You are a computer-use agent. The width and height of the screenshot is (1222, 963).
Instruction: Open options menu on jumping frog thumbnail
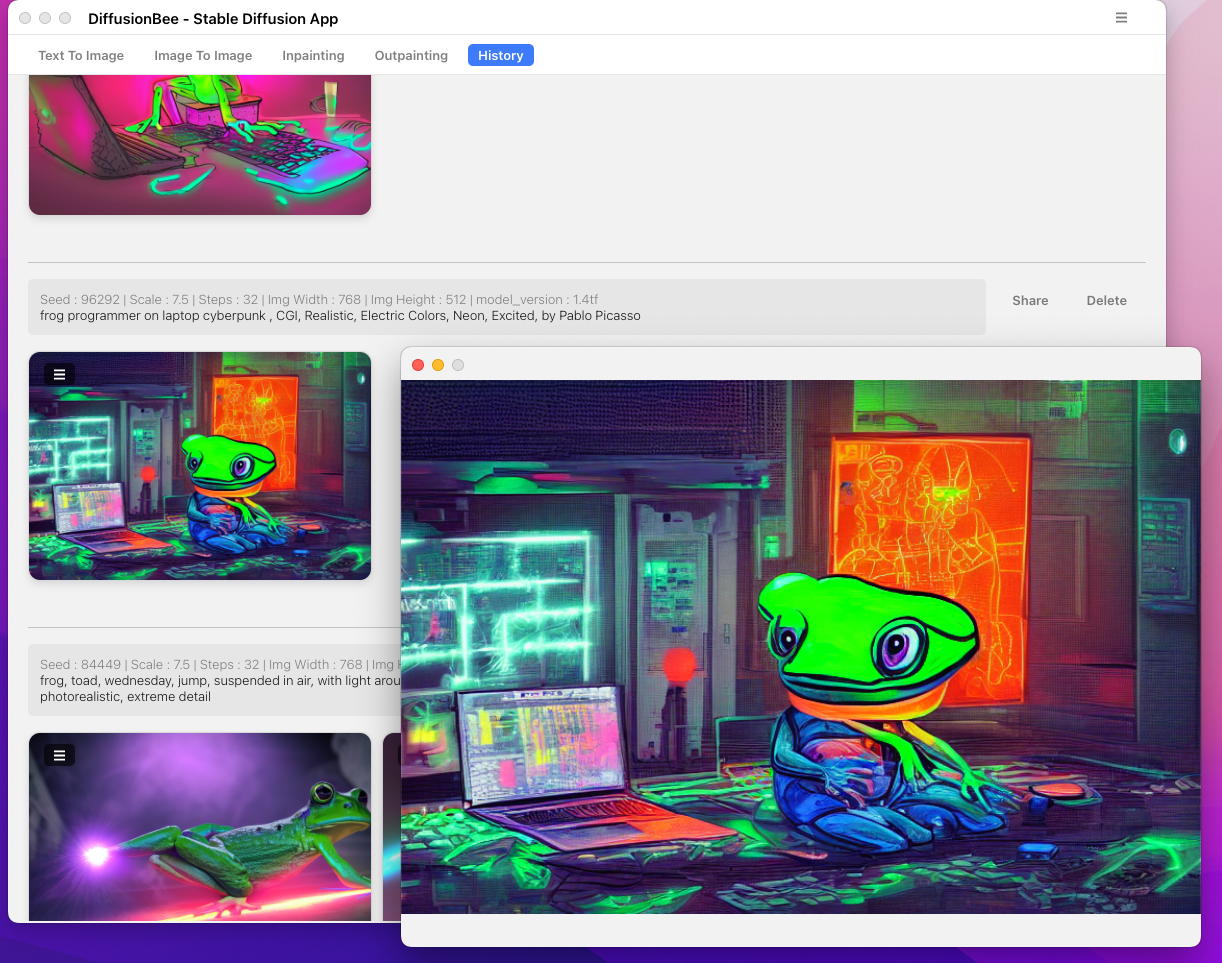click(59, 755)
